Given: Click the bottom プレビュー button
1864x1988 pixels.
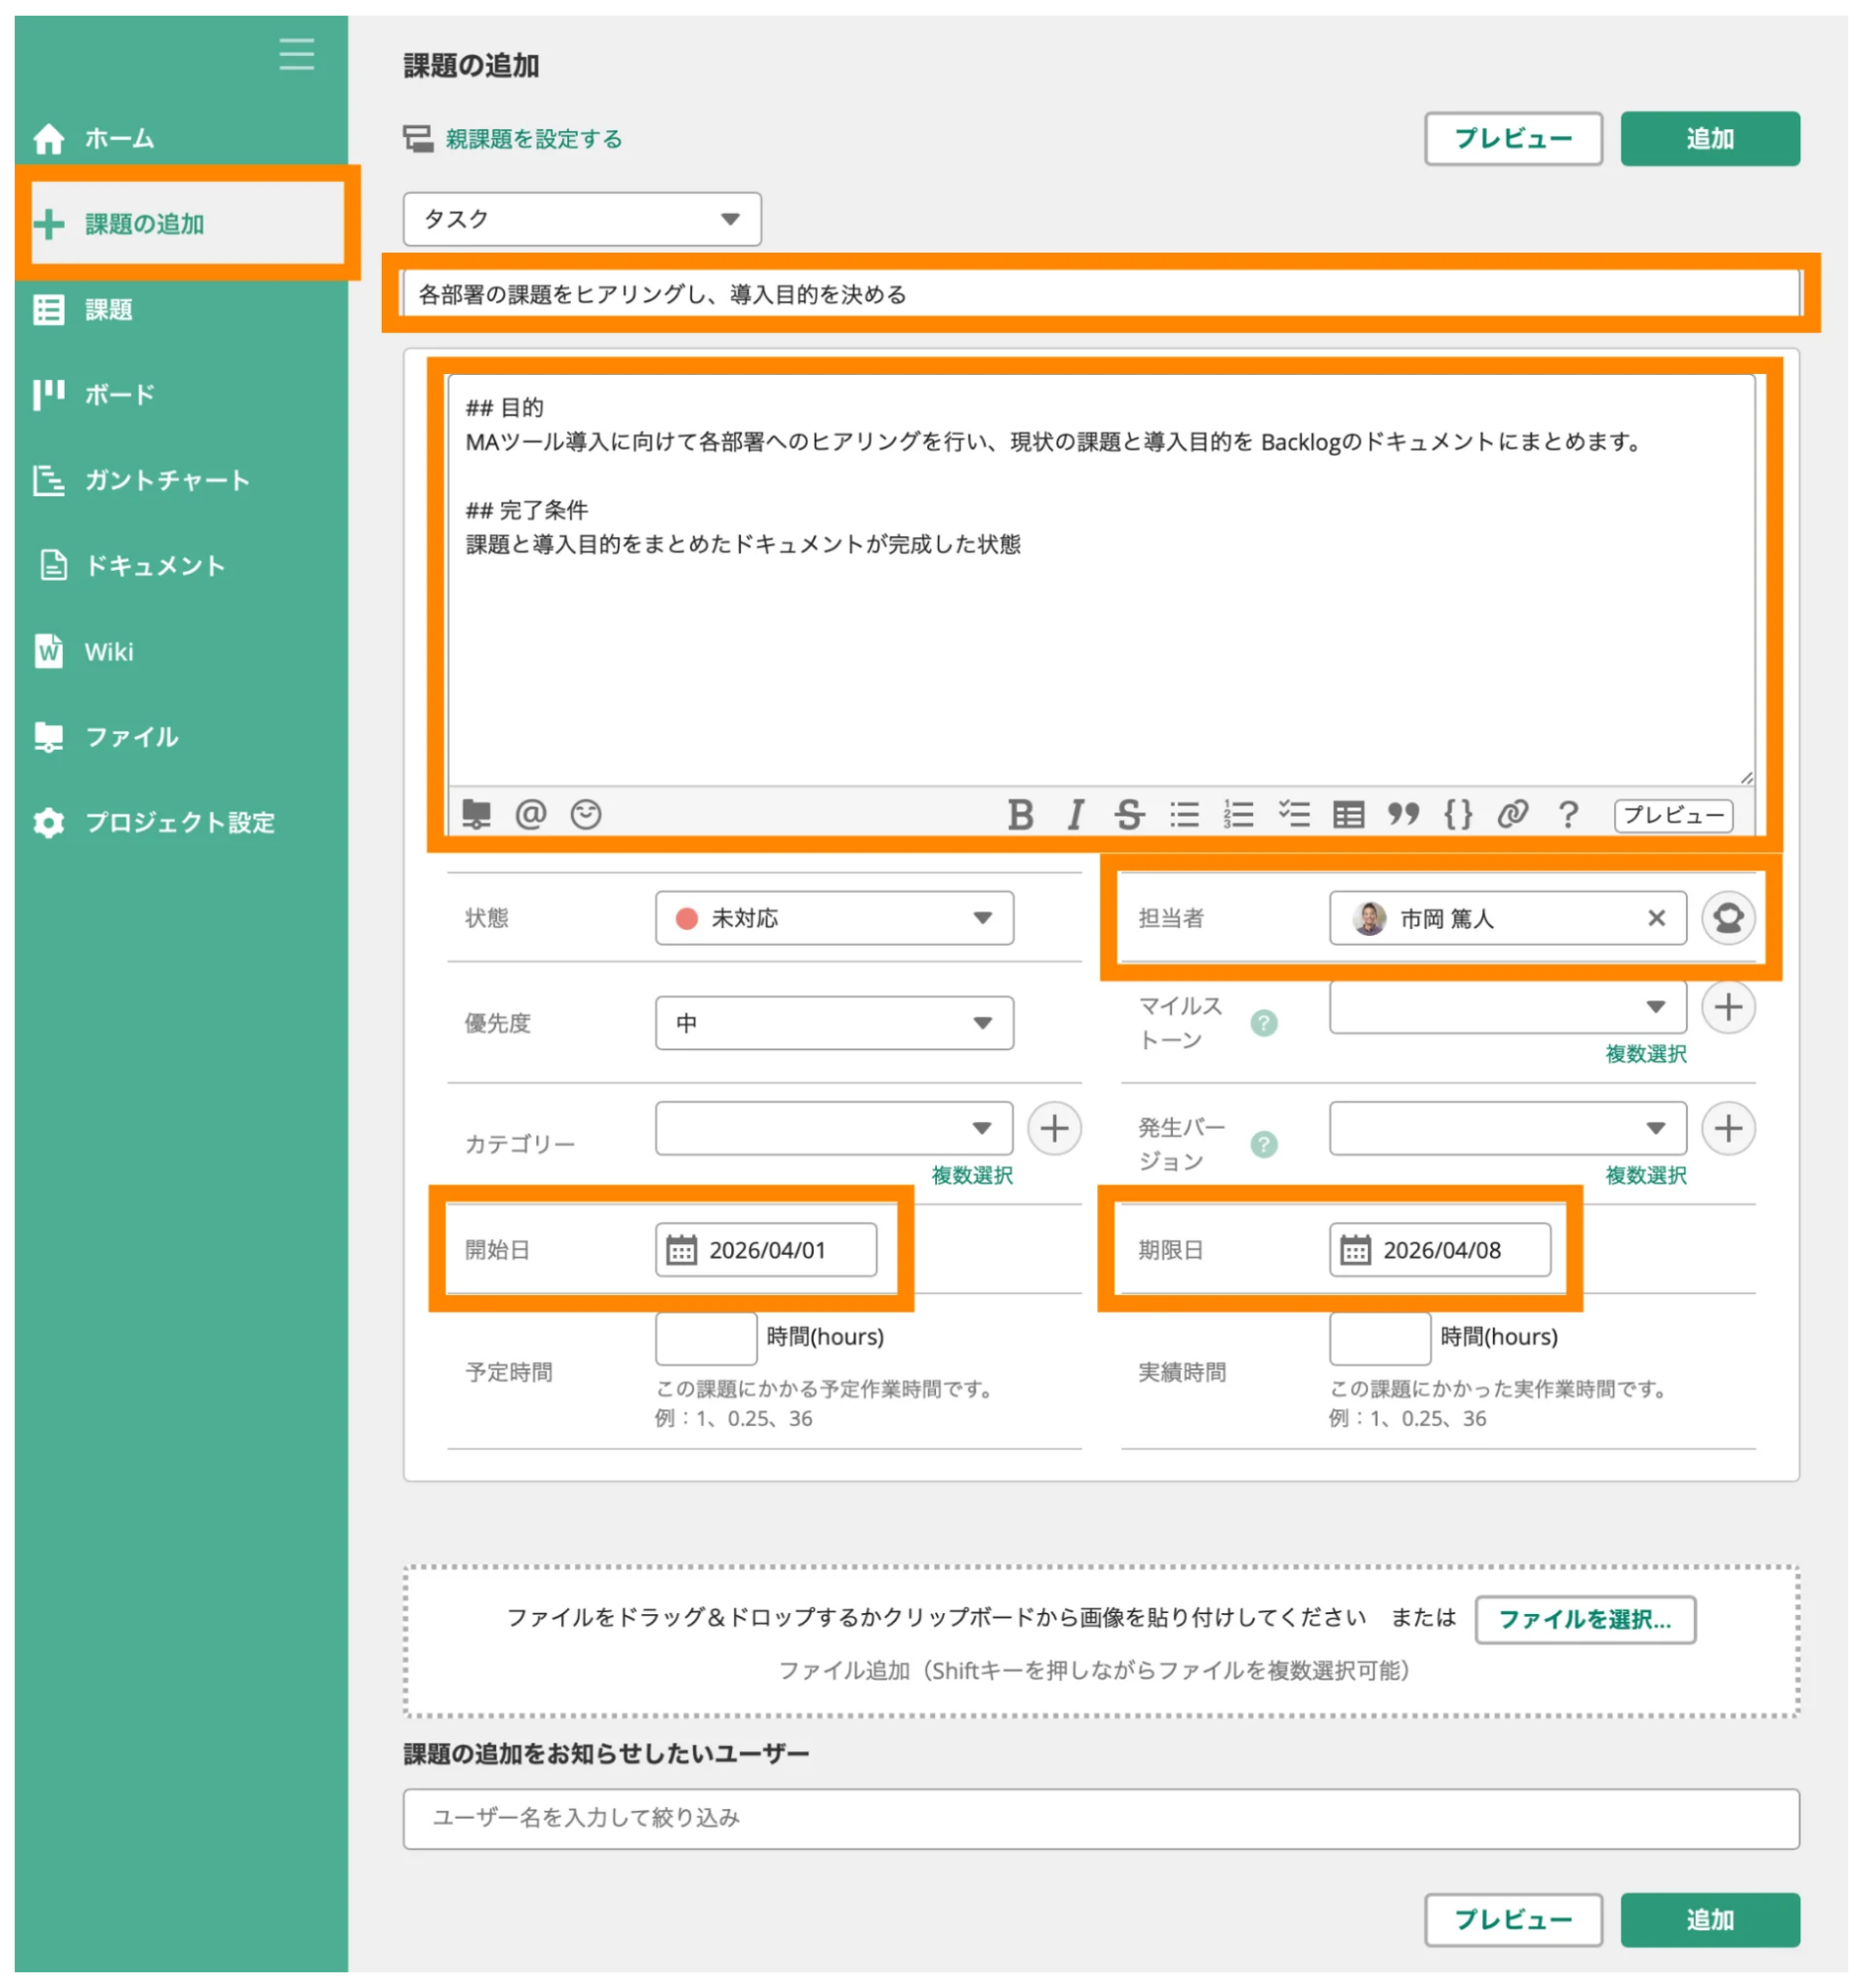Looking at the screenshot, I should 1513,1920.
